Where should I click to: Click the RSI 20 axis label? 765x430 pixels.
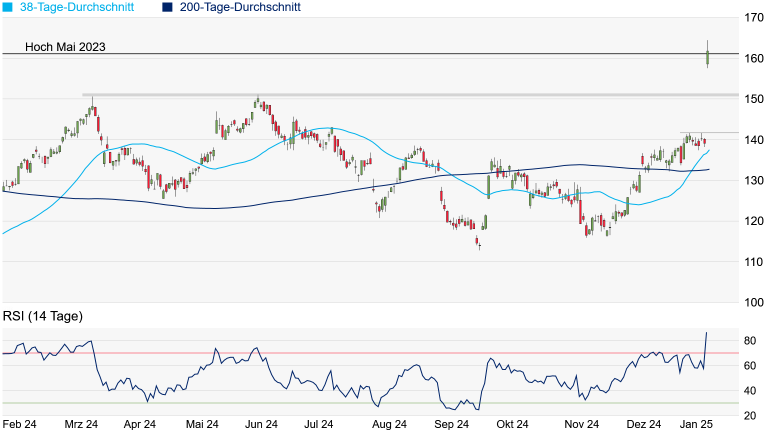[749, 414]
